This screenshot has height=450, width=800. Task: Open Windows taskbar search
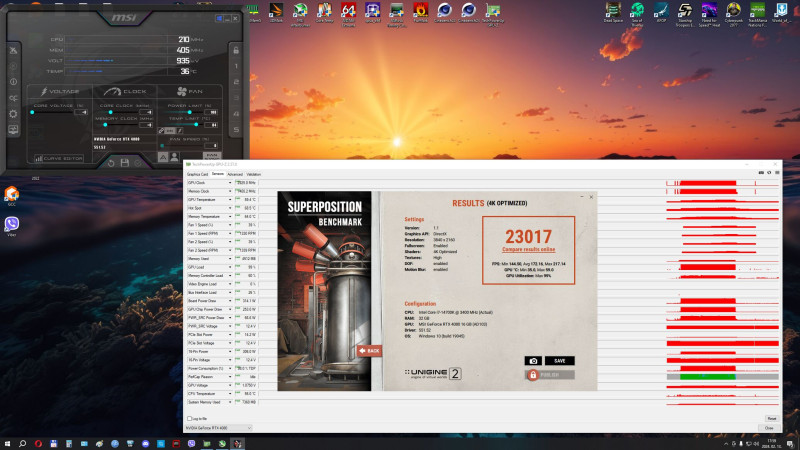click(x=22, y=444)
